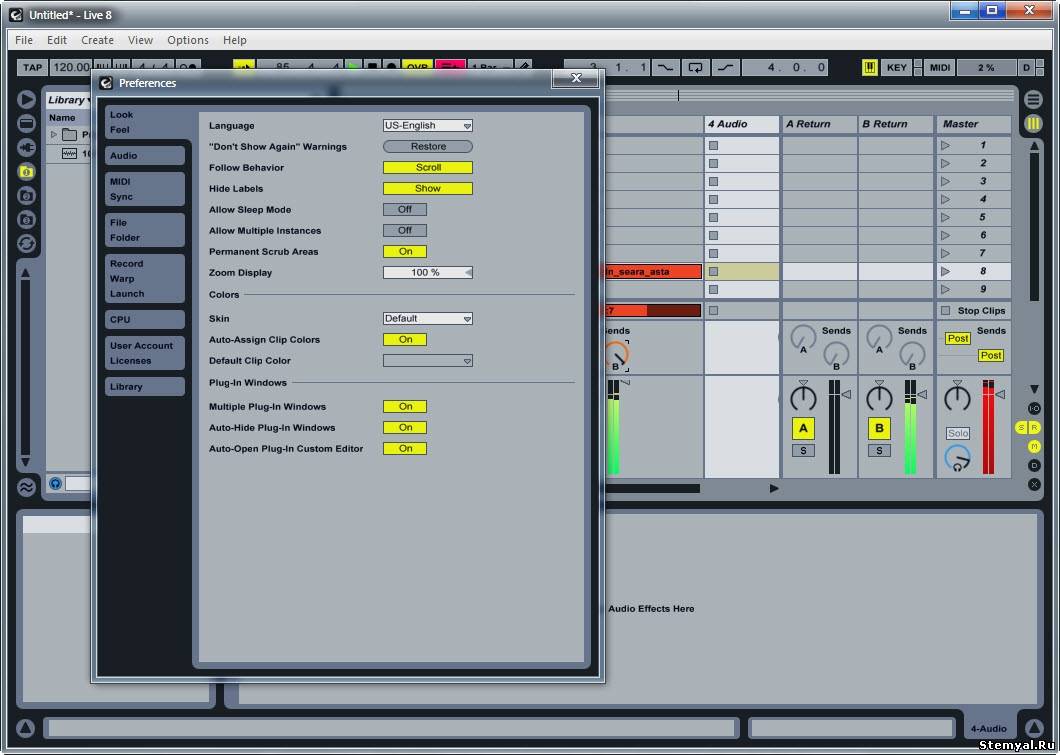Disable Permanent Scrub Areas
Screen dimensions: 1060x755
click(405, 251)
